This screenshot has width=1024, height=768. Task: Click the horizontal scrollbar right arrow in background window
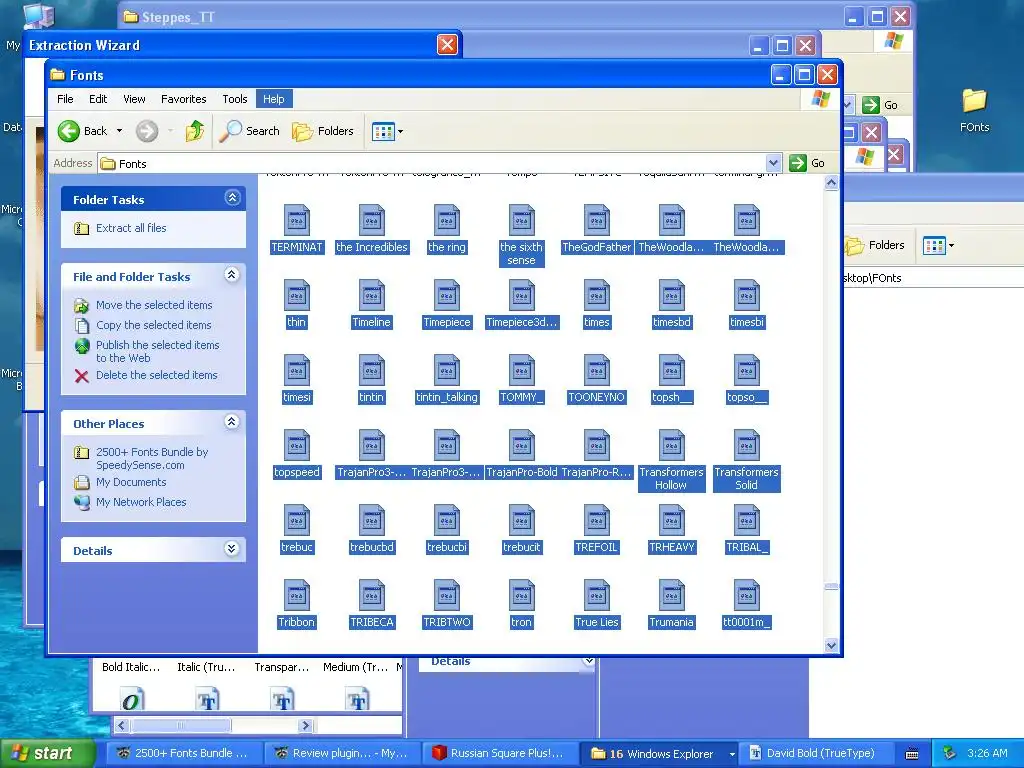[305, 726]
